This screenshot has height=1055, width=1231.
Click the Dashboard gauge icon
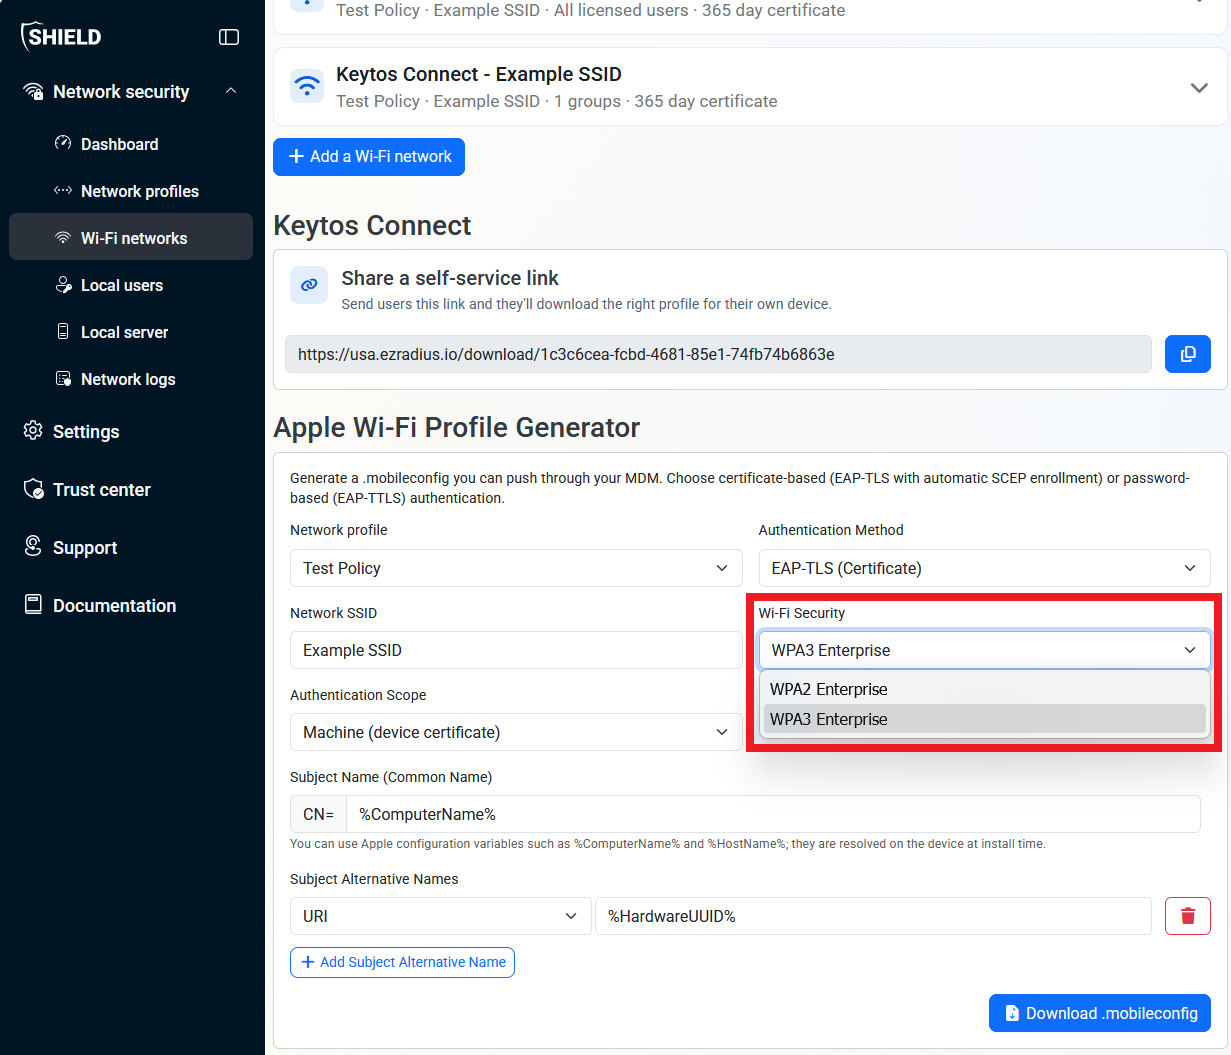63,143
